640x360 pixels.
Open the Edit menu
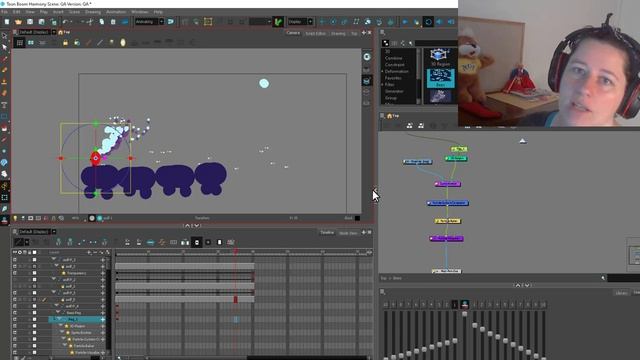point(16,12)
